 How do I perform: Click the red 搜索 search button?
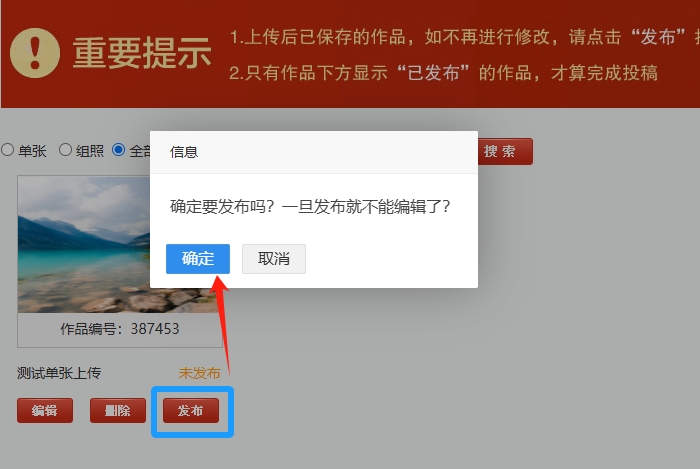coord(505,151)
